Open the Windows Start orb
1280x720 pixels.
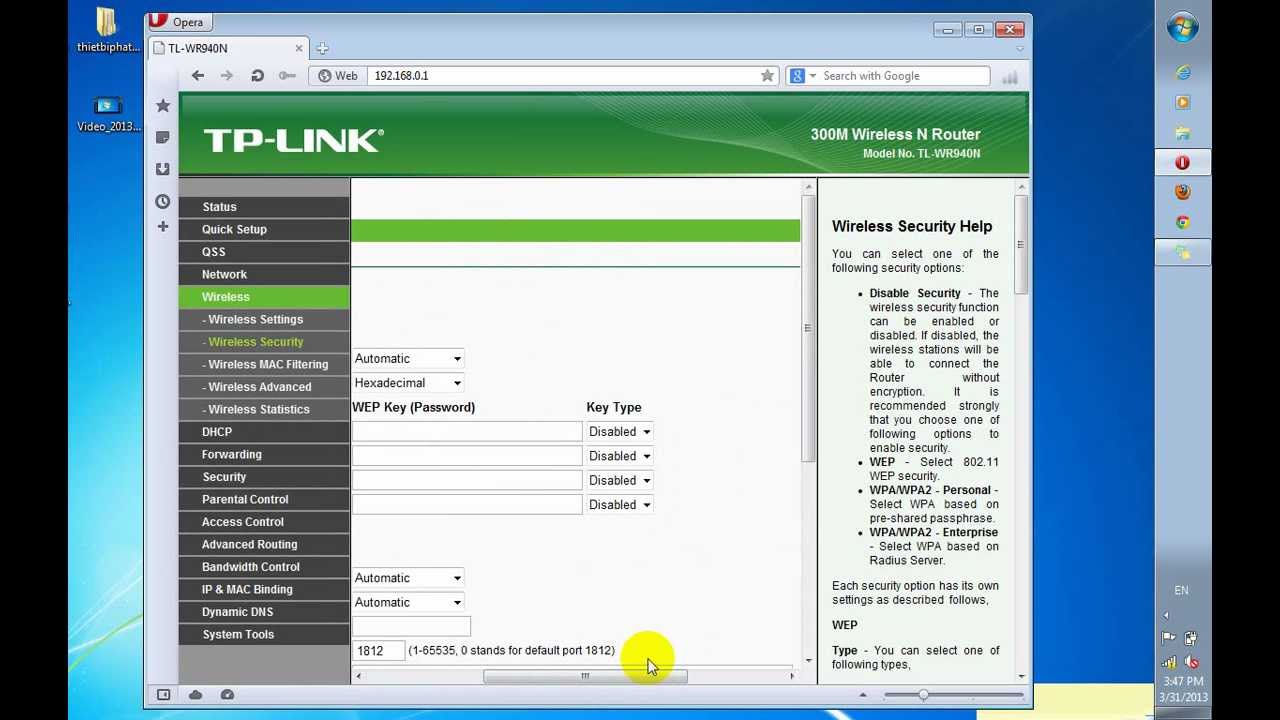tap(1183, 28)
